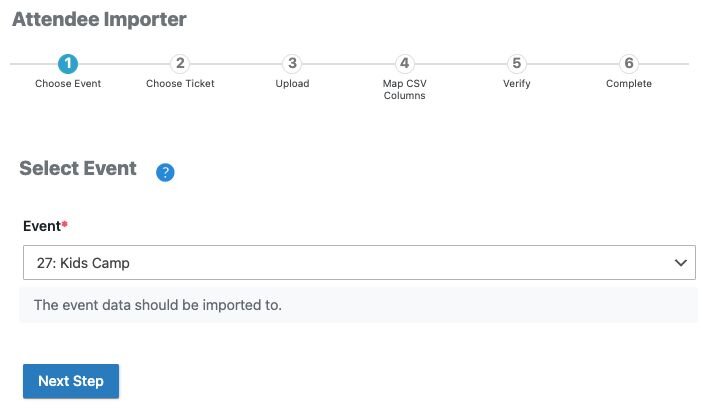Click the Map CSV Columns step label
The width and height of the screenshot is (702, 412).
coord(404,90)
